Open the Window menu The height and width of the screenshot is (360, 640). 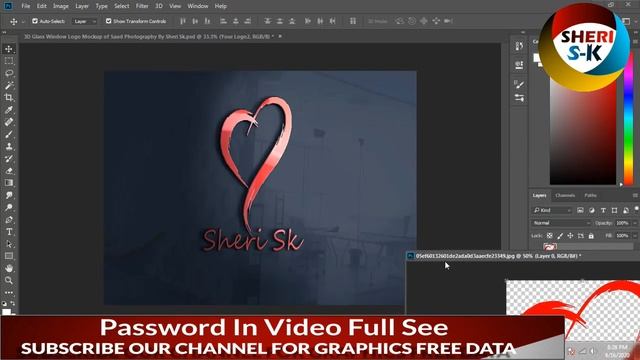click(198, 6)
